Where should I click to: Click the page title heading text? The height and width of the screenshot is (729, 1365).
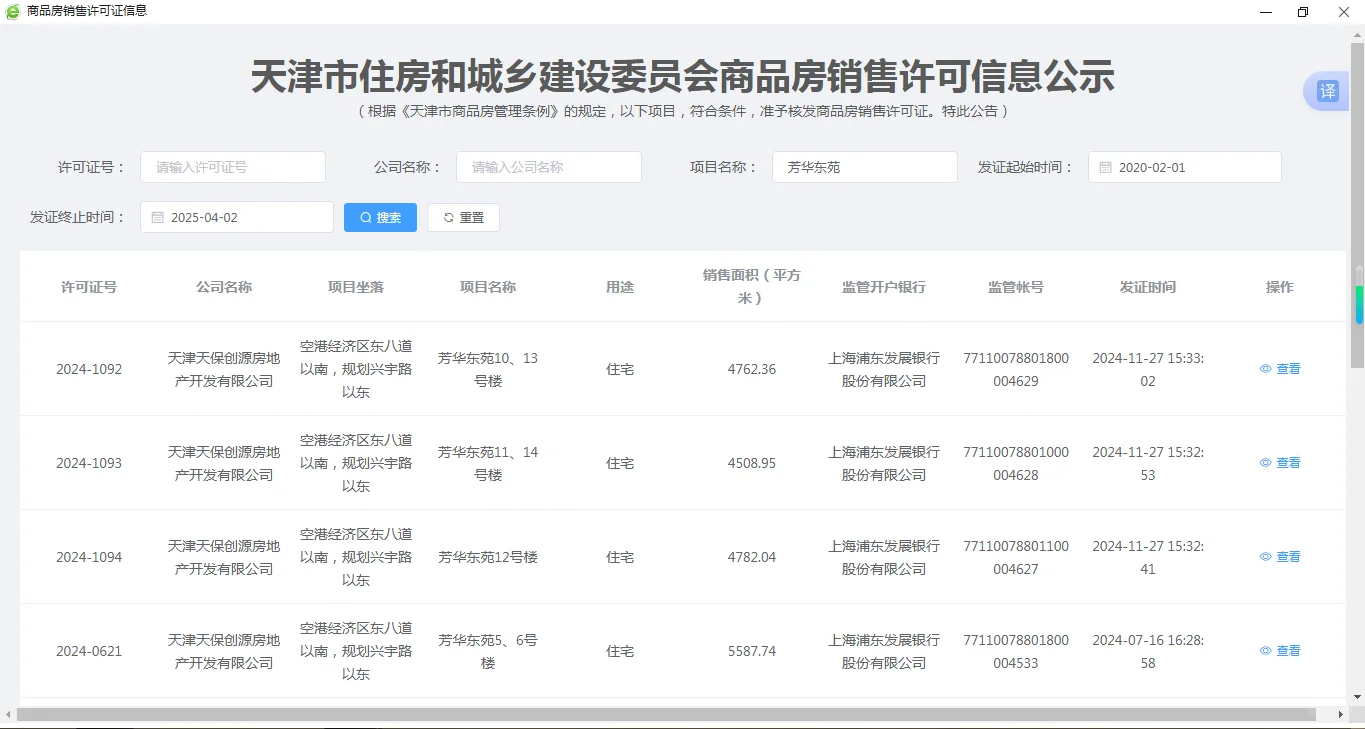click(683, 77)
